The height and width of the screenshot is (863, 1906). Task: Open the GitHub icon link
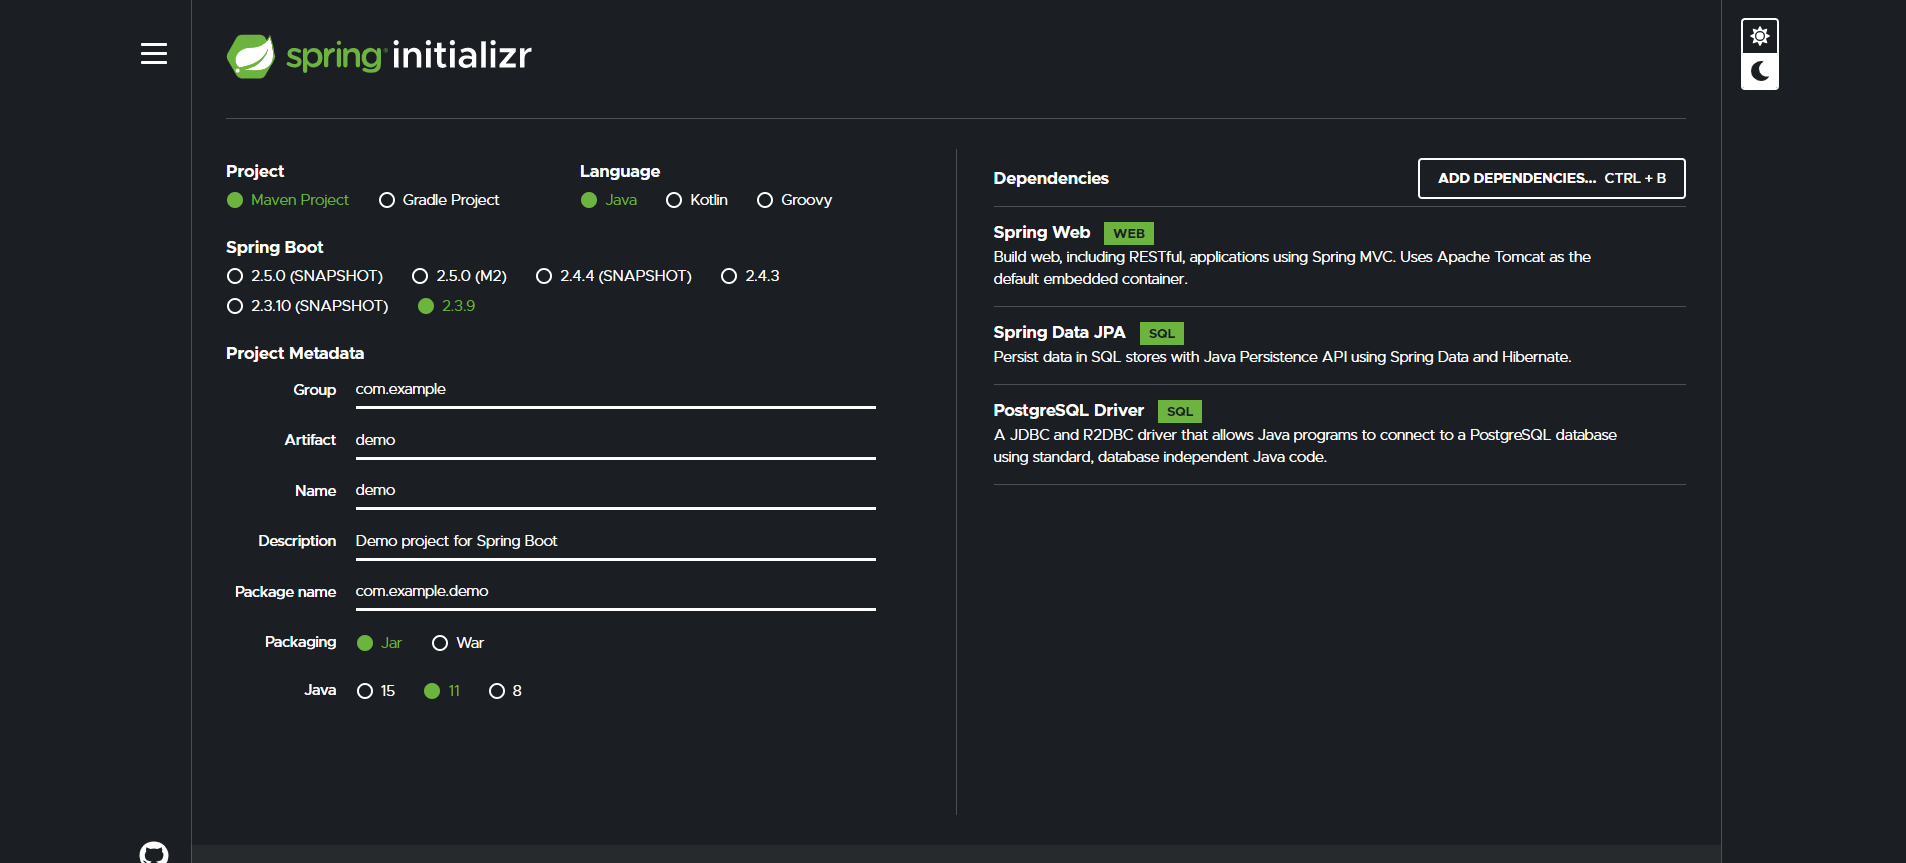point(154,852)
